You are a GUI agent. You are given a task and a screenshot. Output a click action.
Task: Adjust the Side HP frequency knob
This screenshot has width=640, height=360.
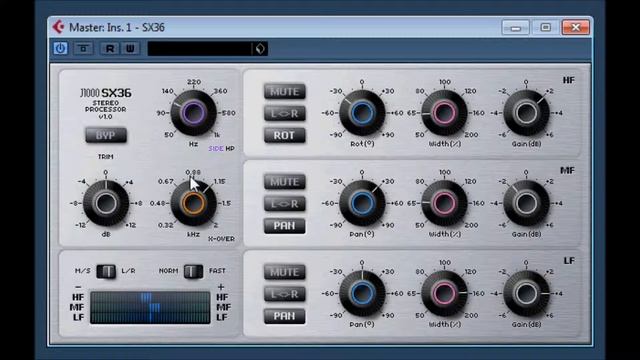coord(193,113)
